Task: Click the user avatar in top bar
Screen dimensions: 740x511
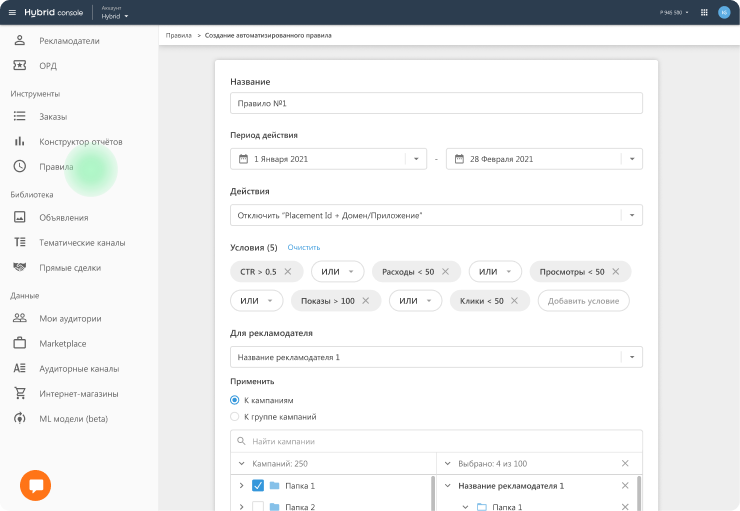Action: pyautogui.click(x=724, y=13)
